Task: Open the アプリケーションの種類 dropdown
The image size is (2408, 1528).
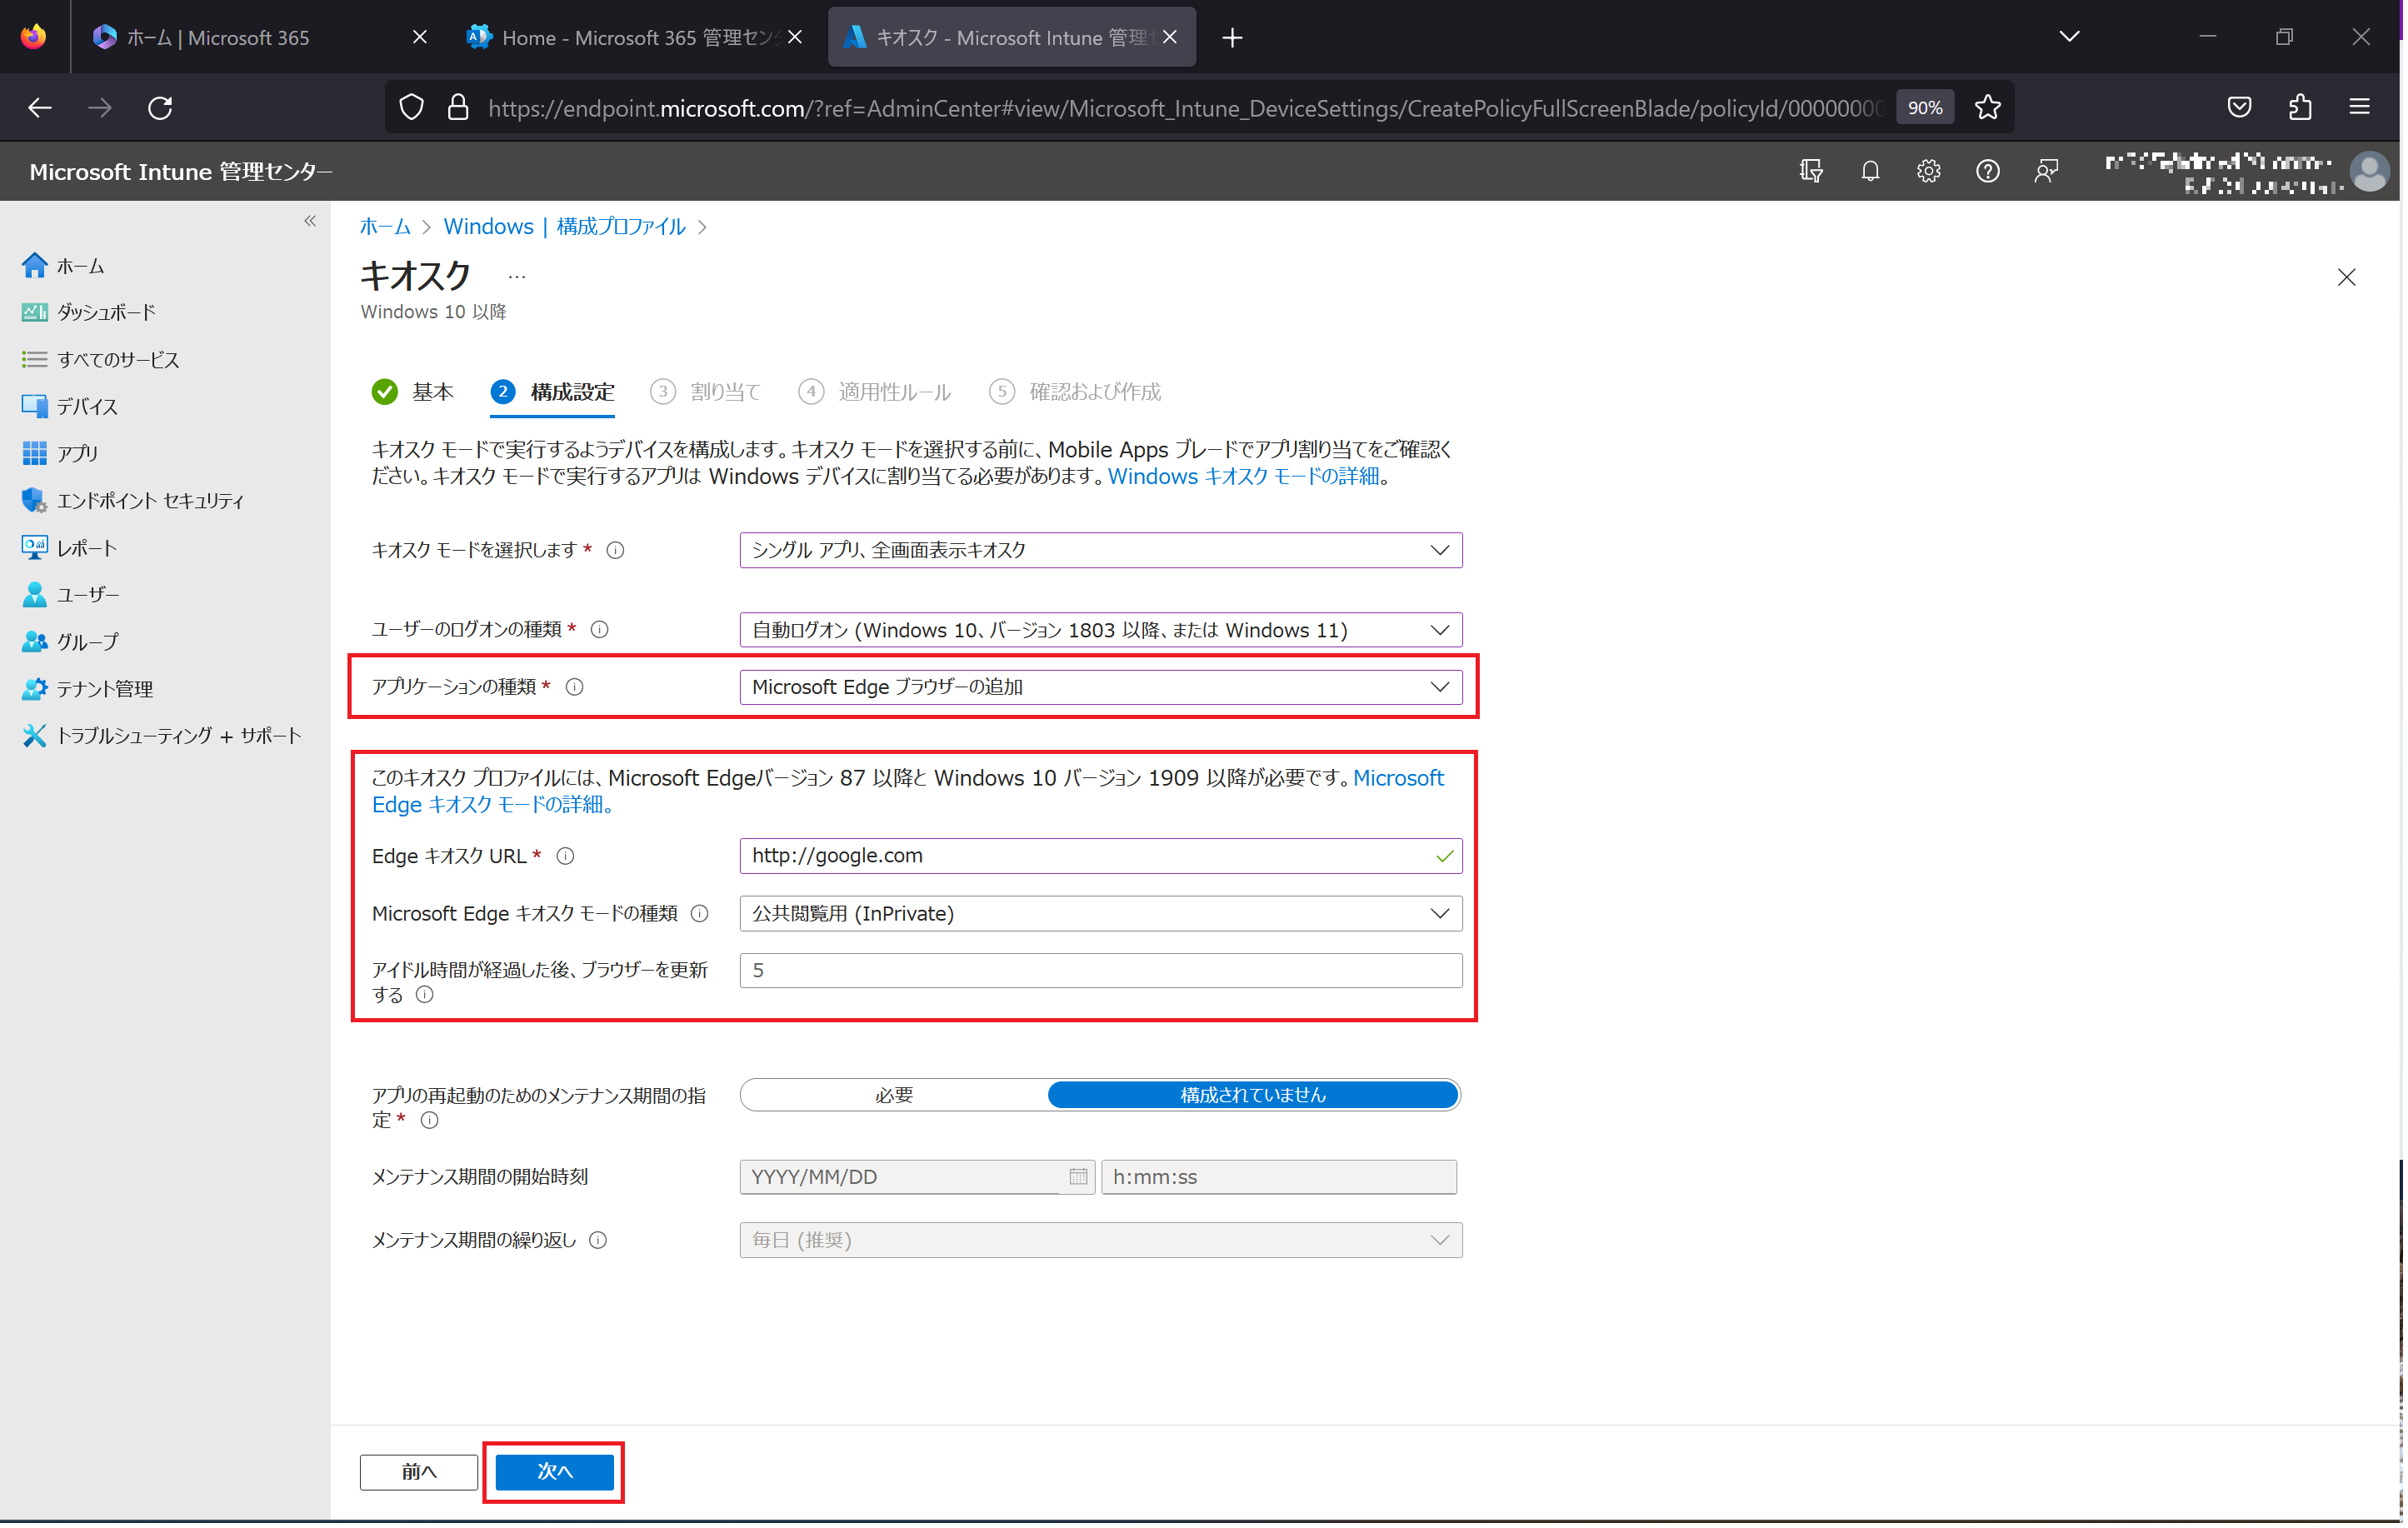Action: [x=1102, y=688]
